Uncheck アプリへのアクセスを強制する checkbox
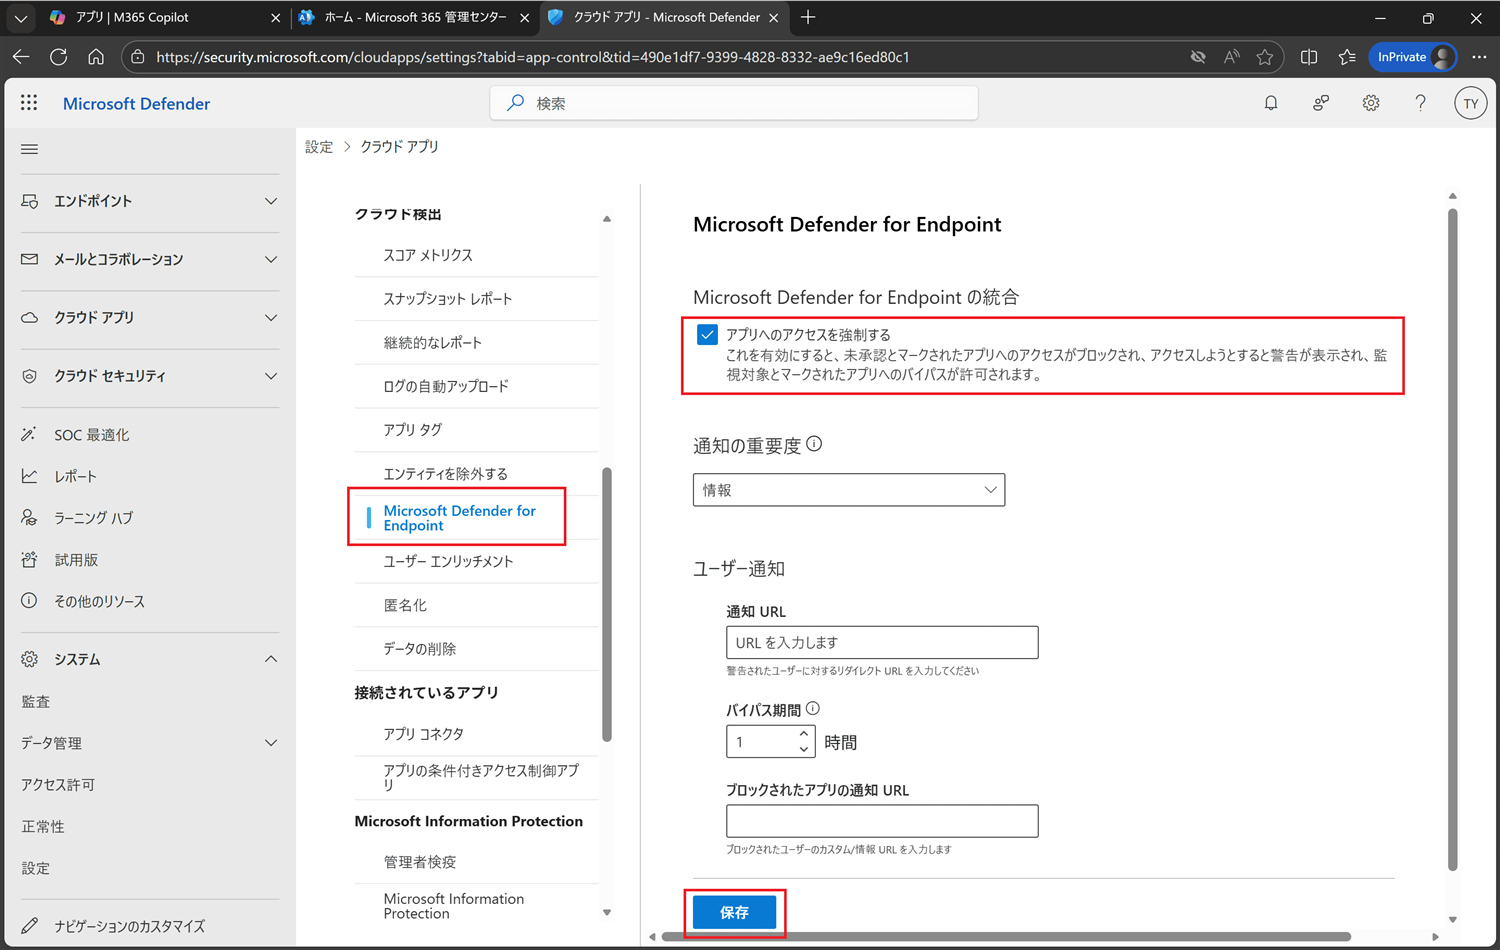Screen dimensions: 1500x950 pyautogui.click(x=707, y=335)
